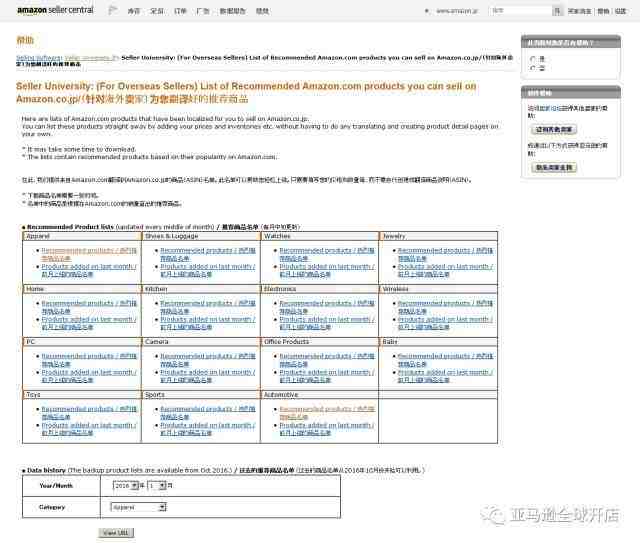Open Kitchen recommended products list
Screen dimensions: 640x543
coord(208,307)
